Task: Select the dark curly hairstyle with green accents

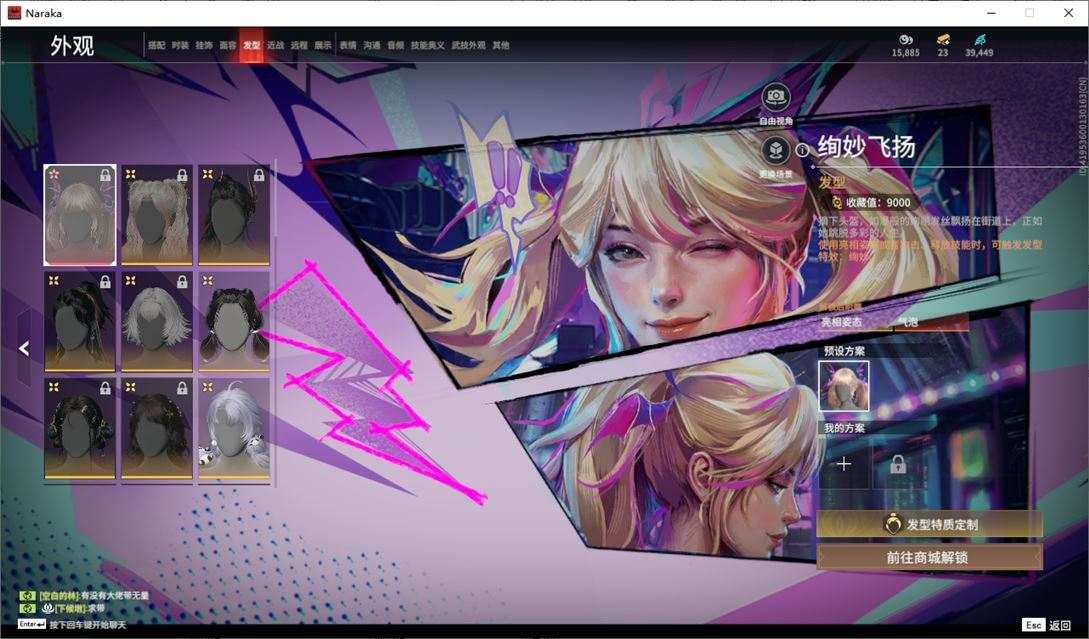Action: pos(80,428)
